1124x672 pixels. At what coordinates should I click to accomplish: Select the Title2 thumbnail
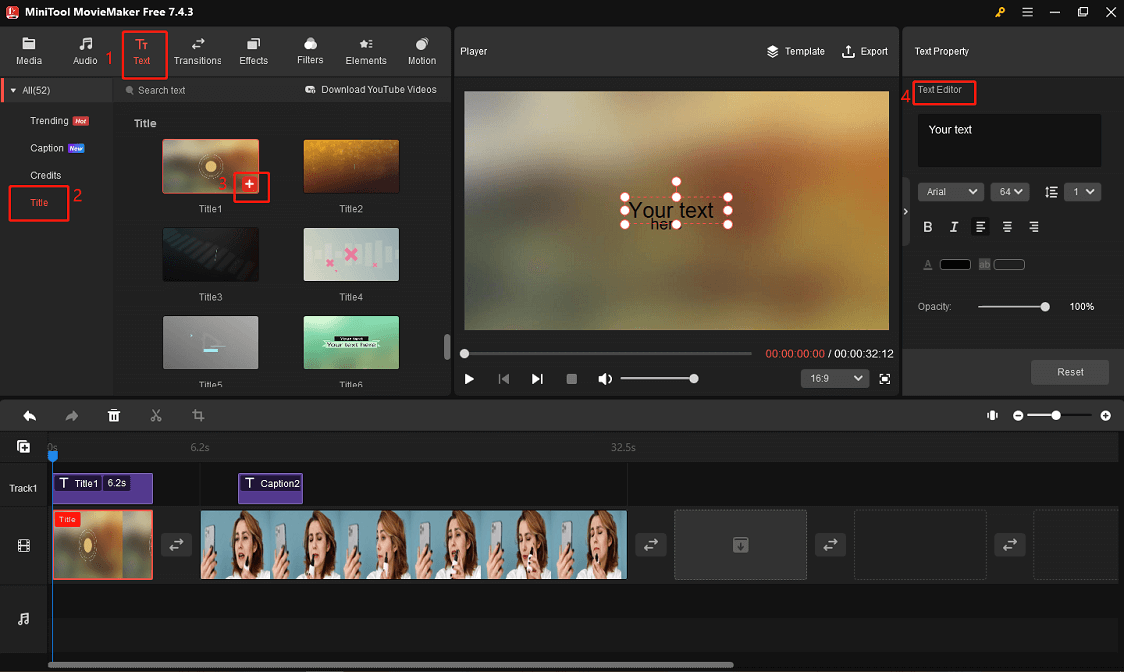pos(351,166)
